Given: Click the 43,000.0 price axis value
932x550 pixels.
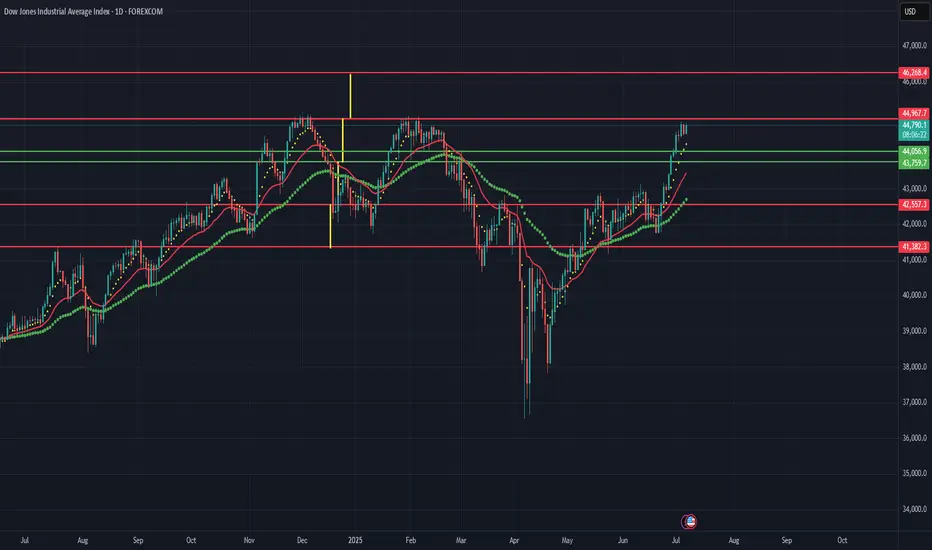Looking at the screenshot, I should point(914,188).
